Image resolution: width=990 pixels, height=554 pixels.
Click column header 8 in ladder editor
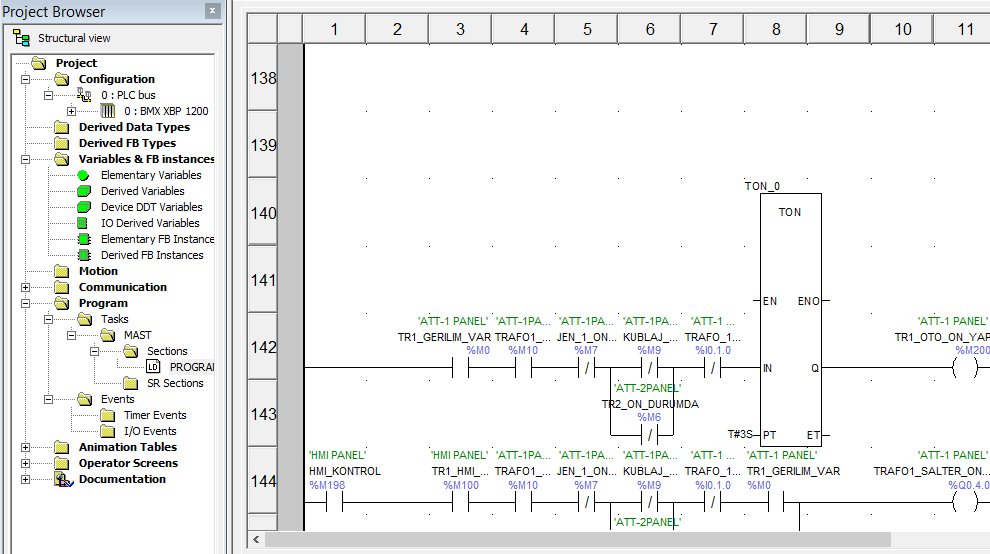click(x=776, y=29)
